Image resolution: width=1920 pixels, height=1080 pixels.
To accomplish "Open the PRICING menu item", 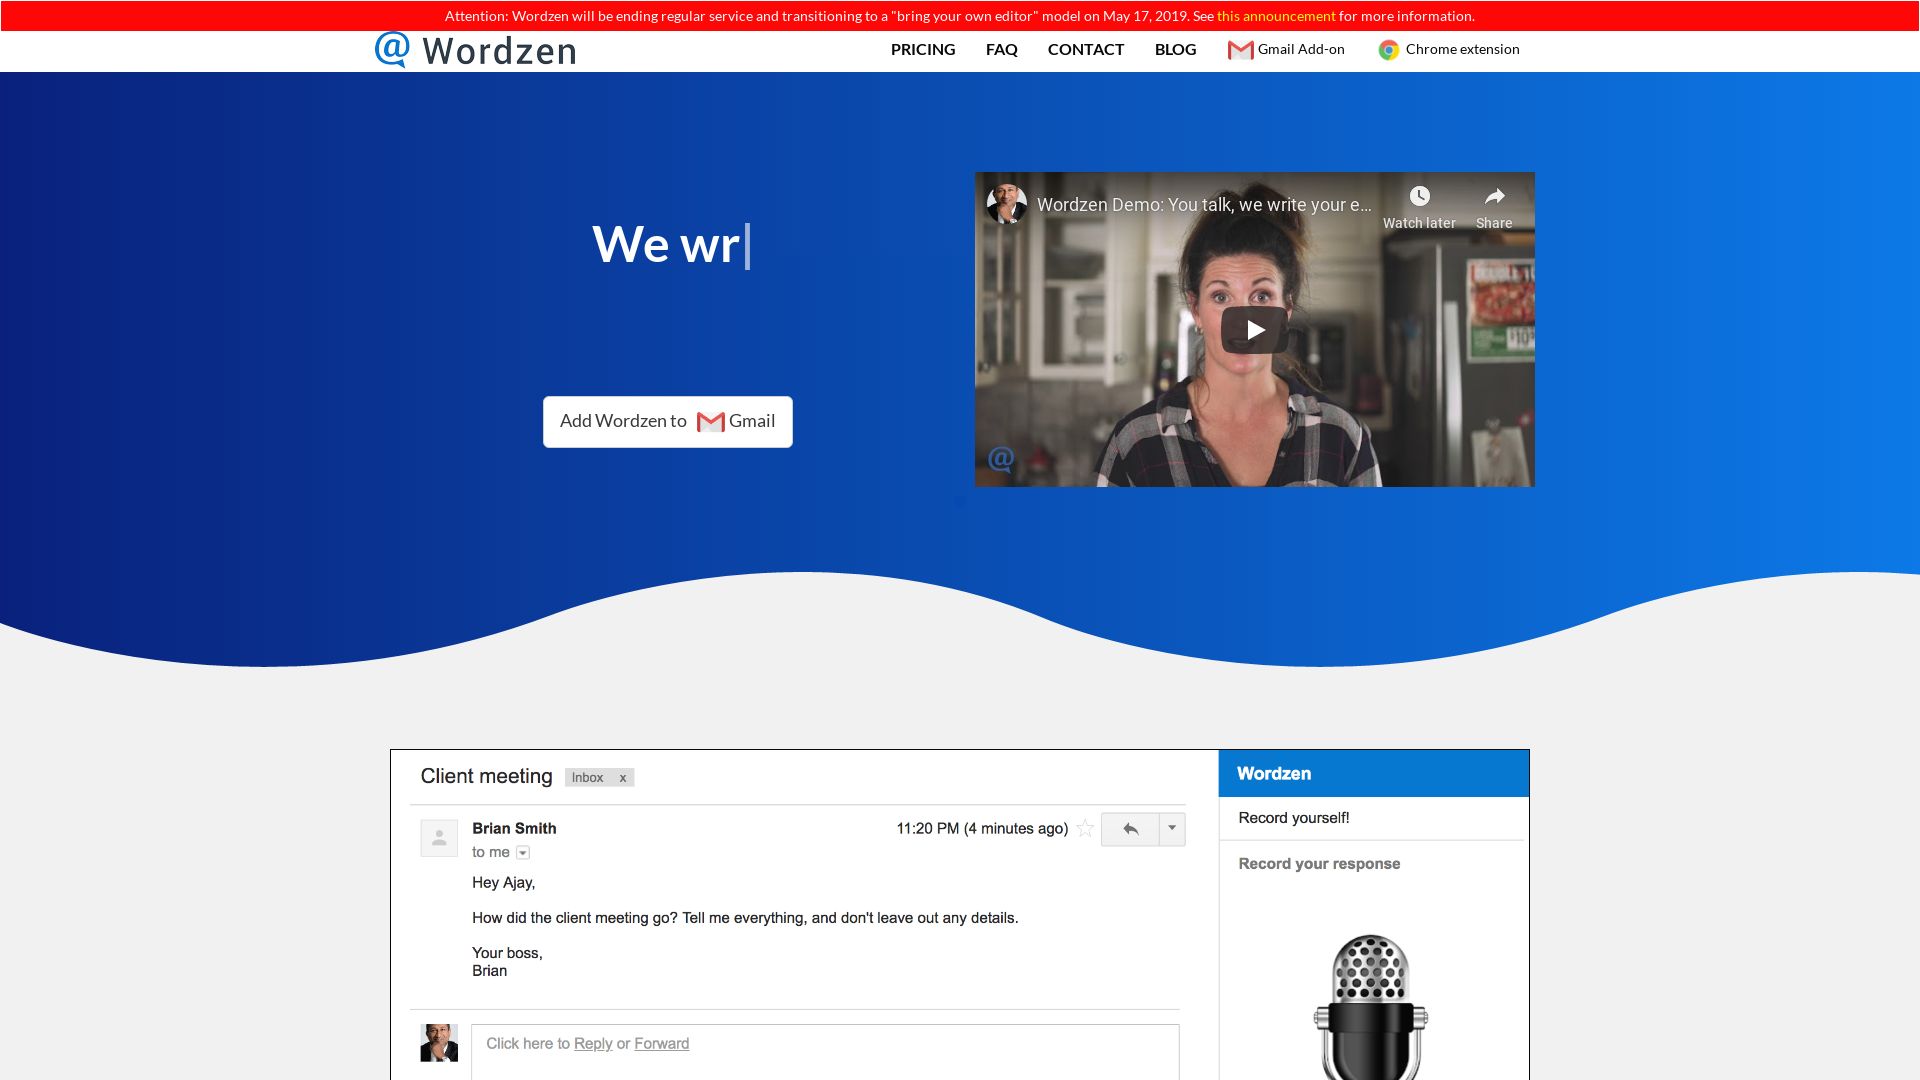I will (x=922, y=50).
